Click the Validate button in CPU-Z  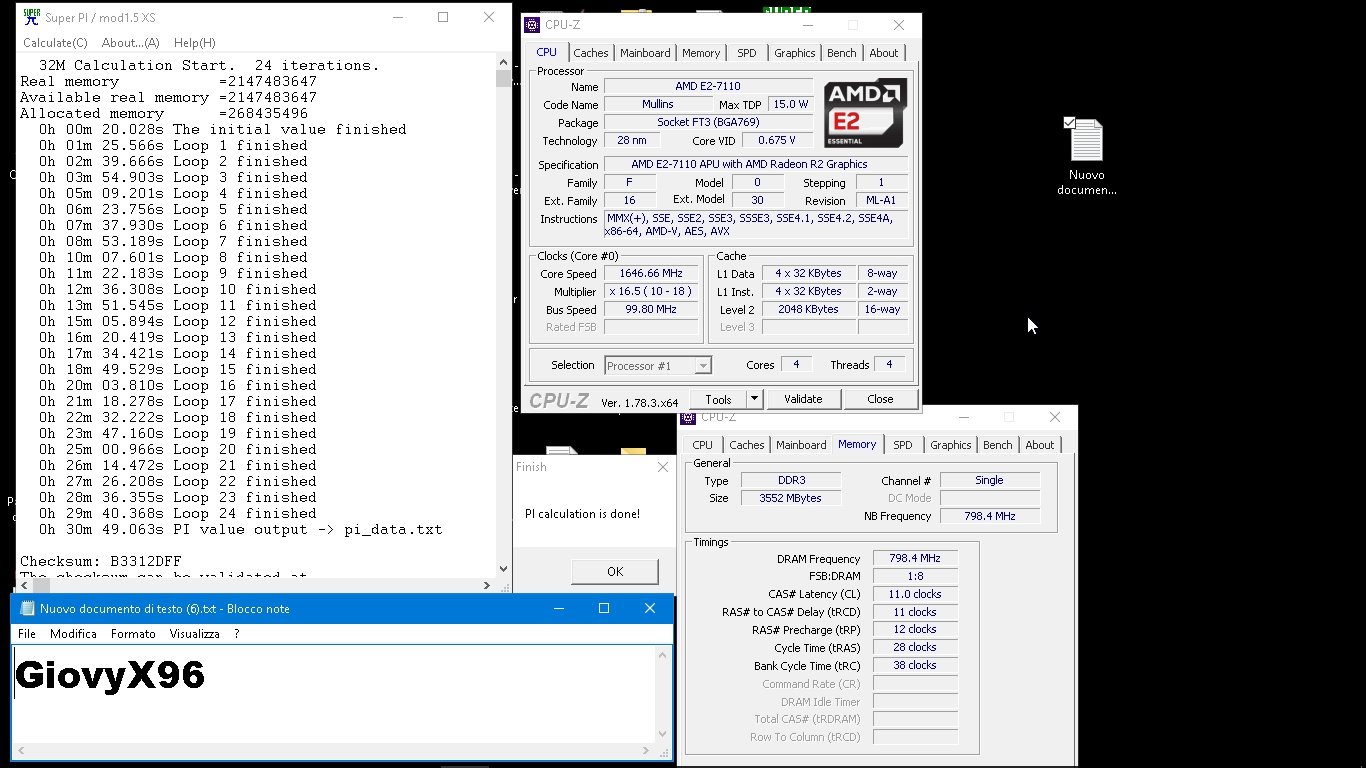[x=803, y=399]
